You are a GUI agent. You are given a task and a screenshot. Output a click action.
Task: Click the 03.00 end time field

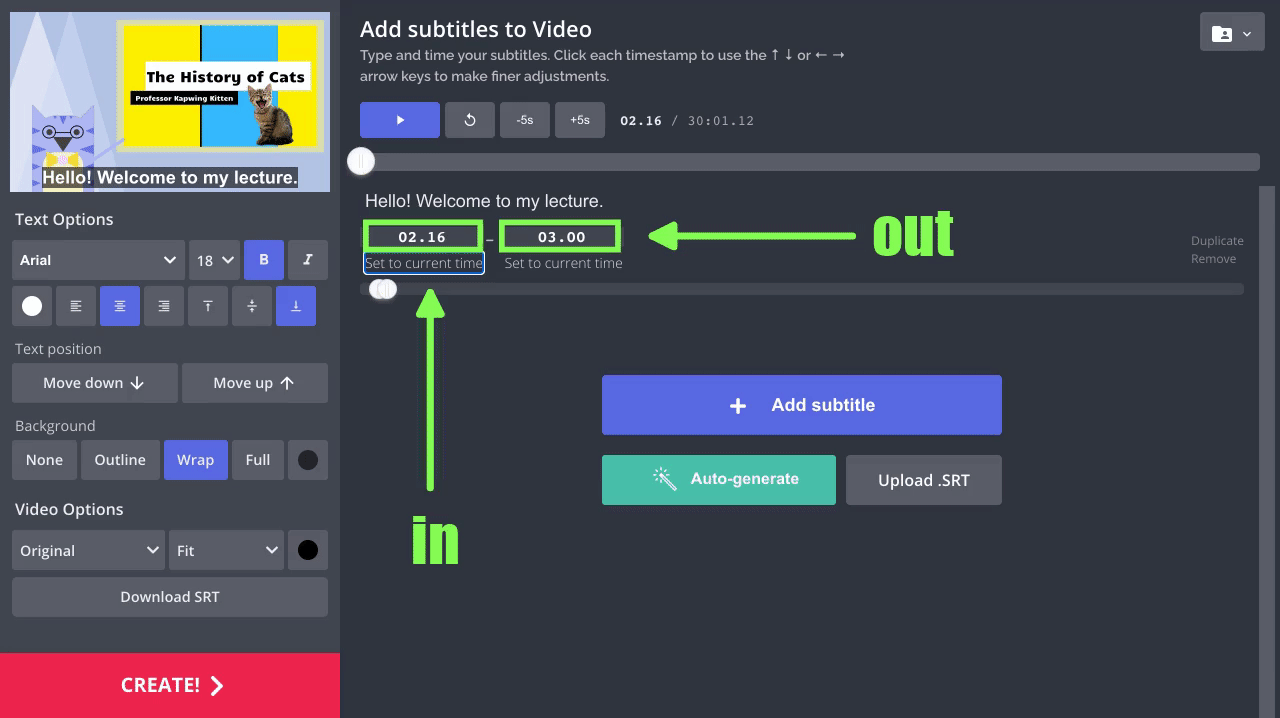pos(561,237)
